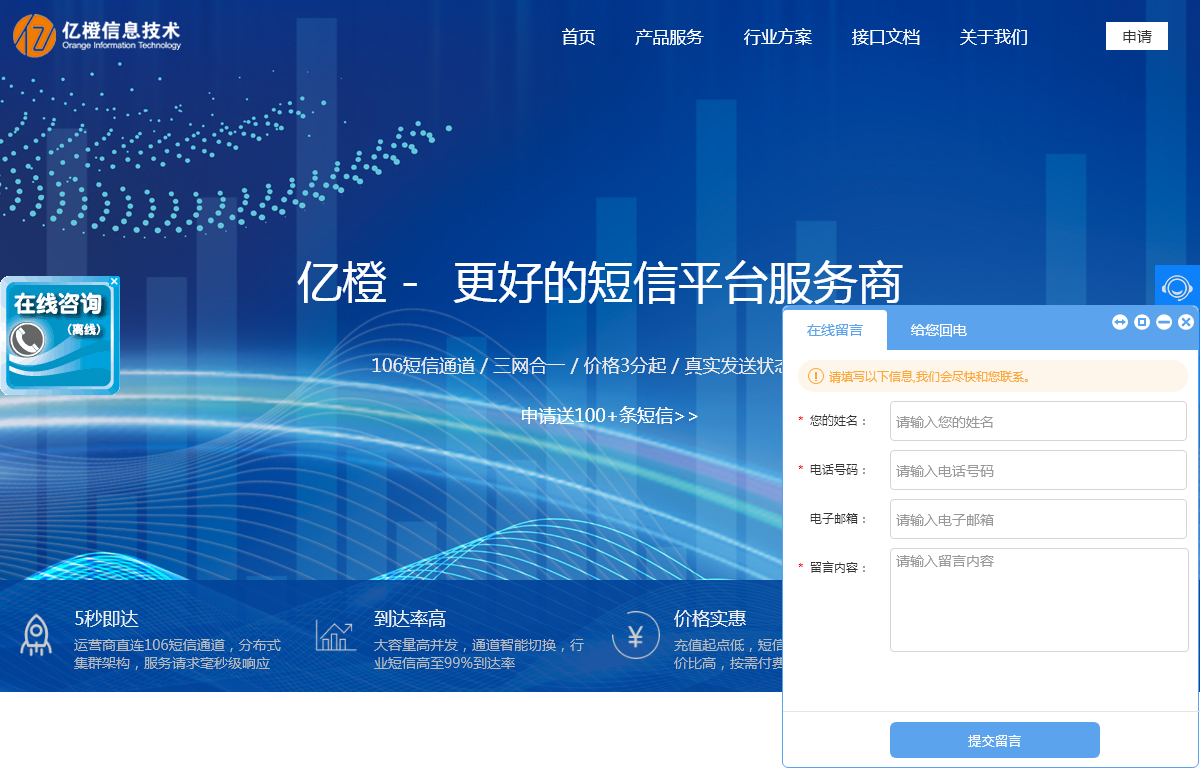Click the orange exclamation notice icon
This screenshot has height=768, width=1200.
(816, 377)
